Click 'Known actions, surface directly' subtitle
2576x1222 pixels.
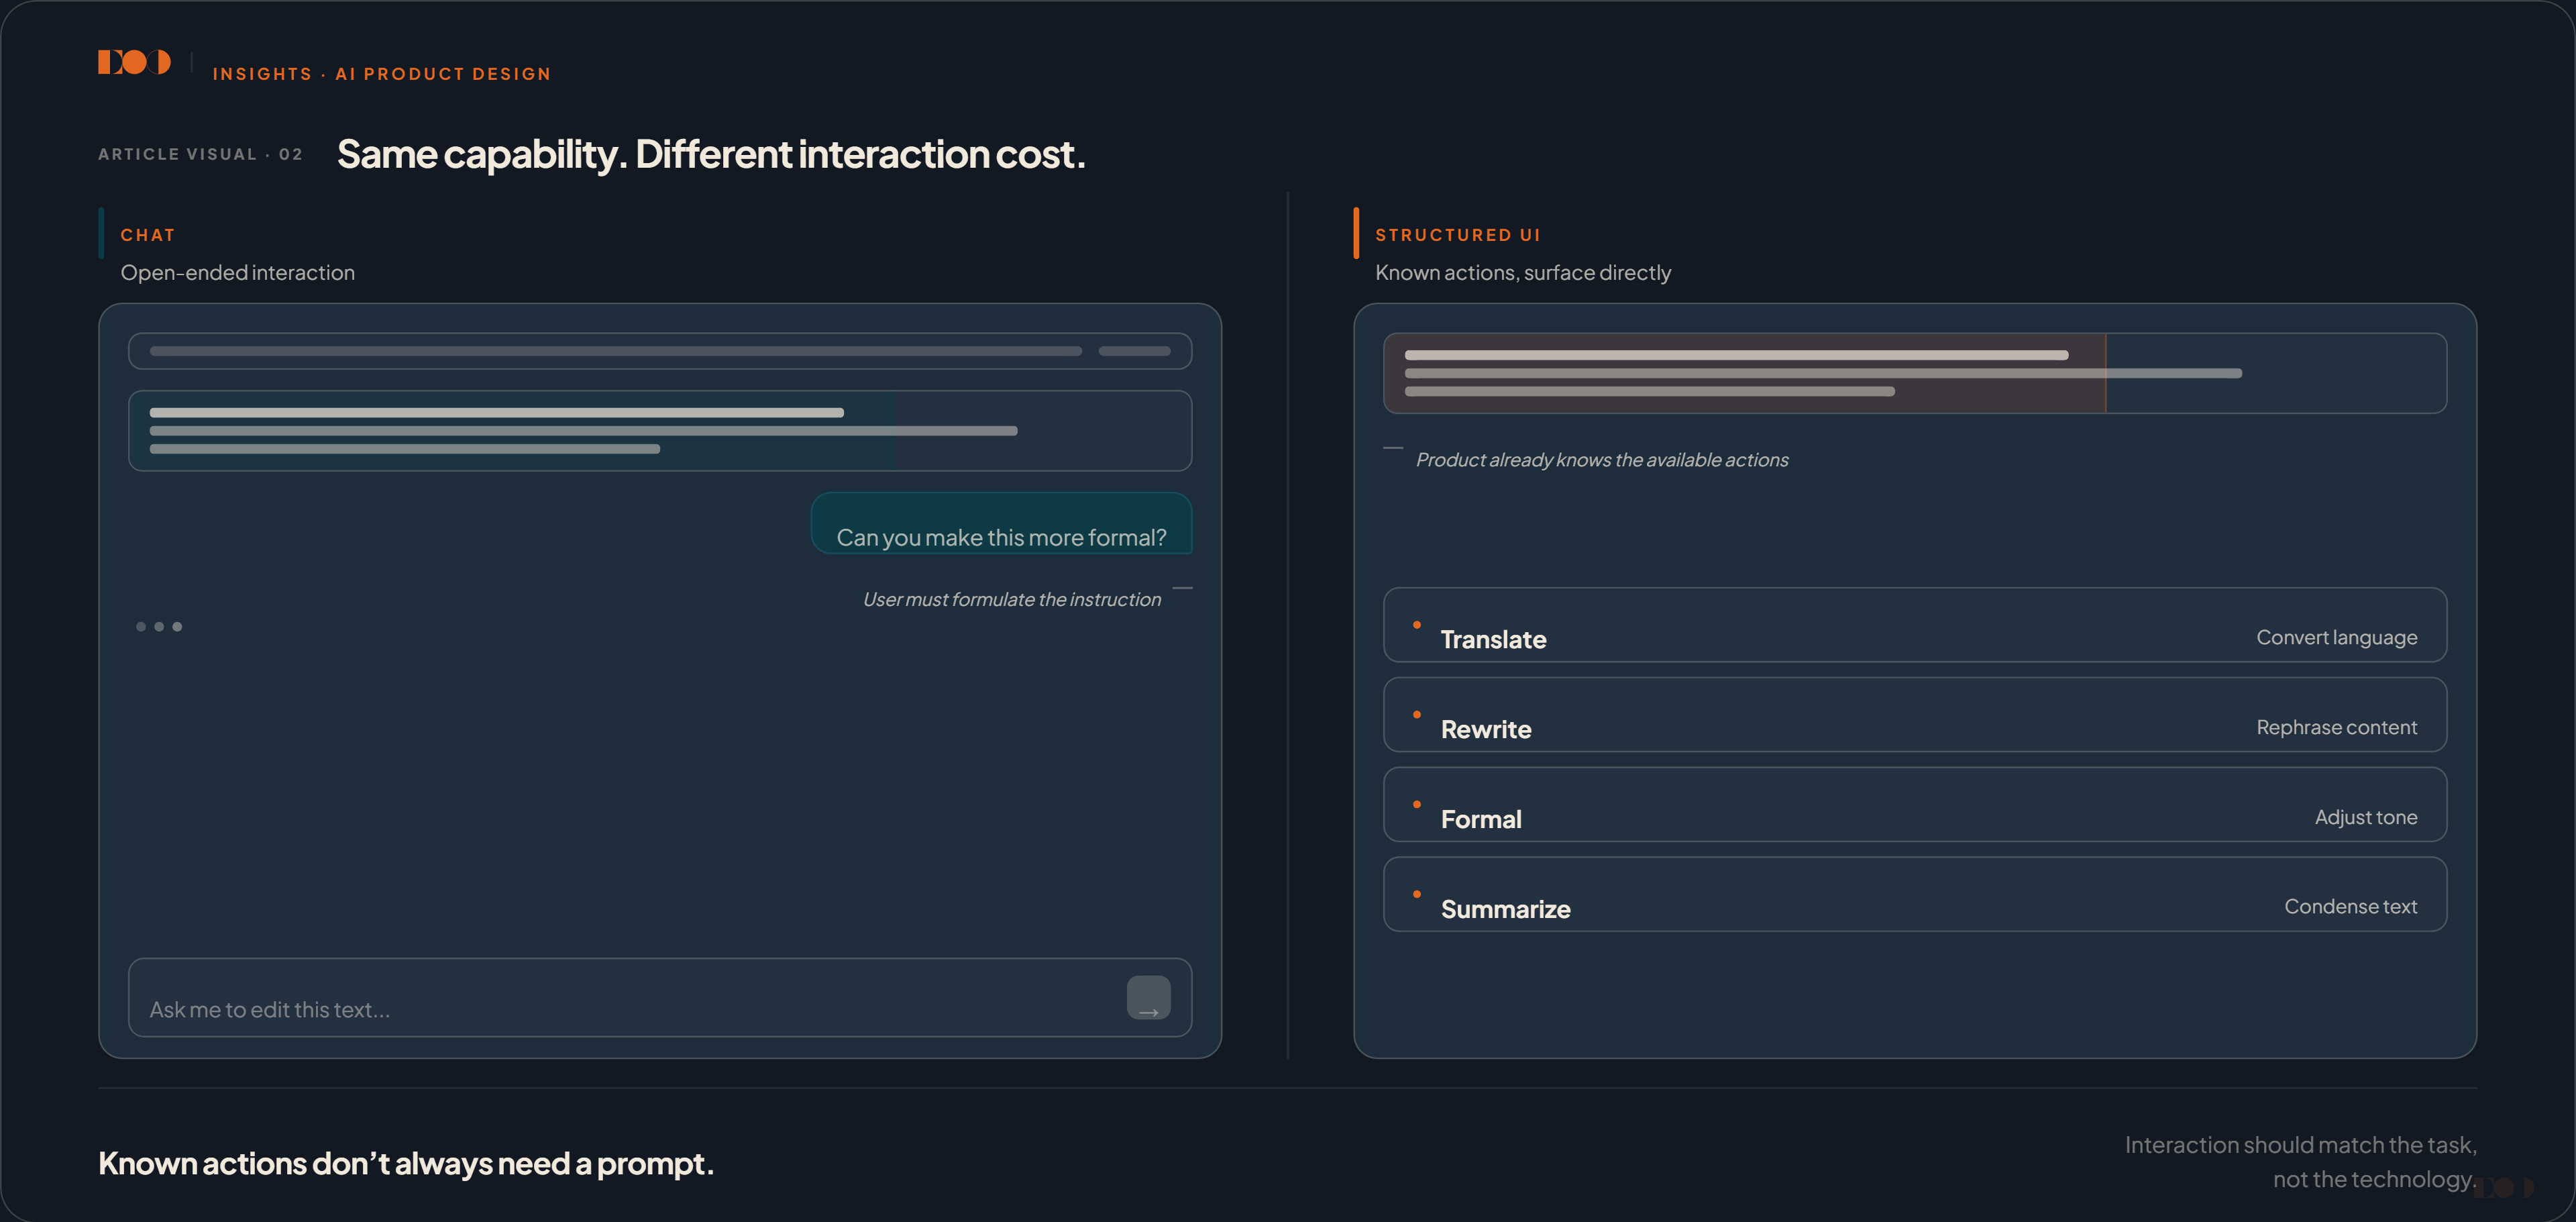click(1523, 273)
